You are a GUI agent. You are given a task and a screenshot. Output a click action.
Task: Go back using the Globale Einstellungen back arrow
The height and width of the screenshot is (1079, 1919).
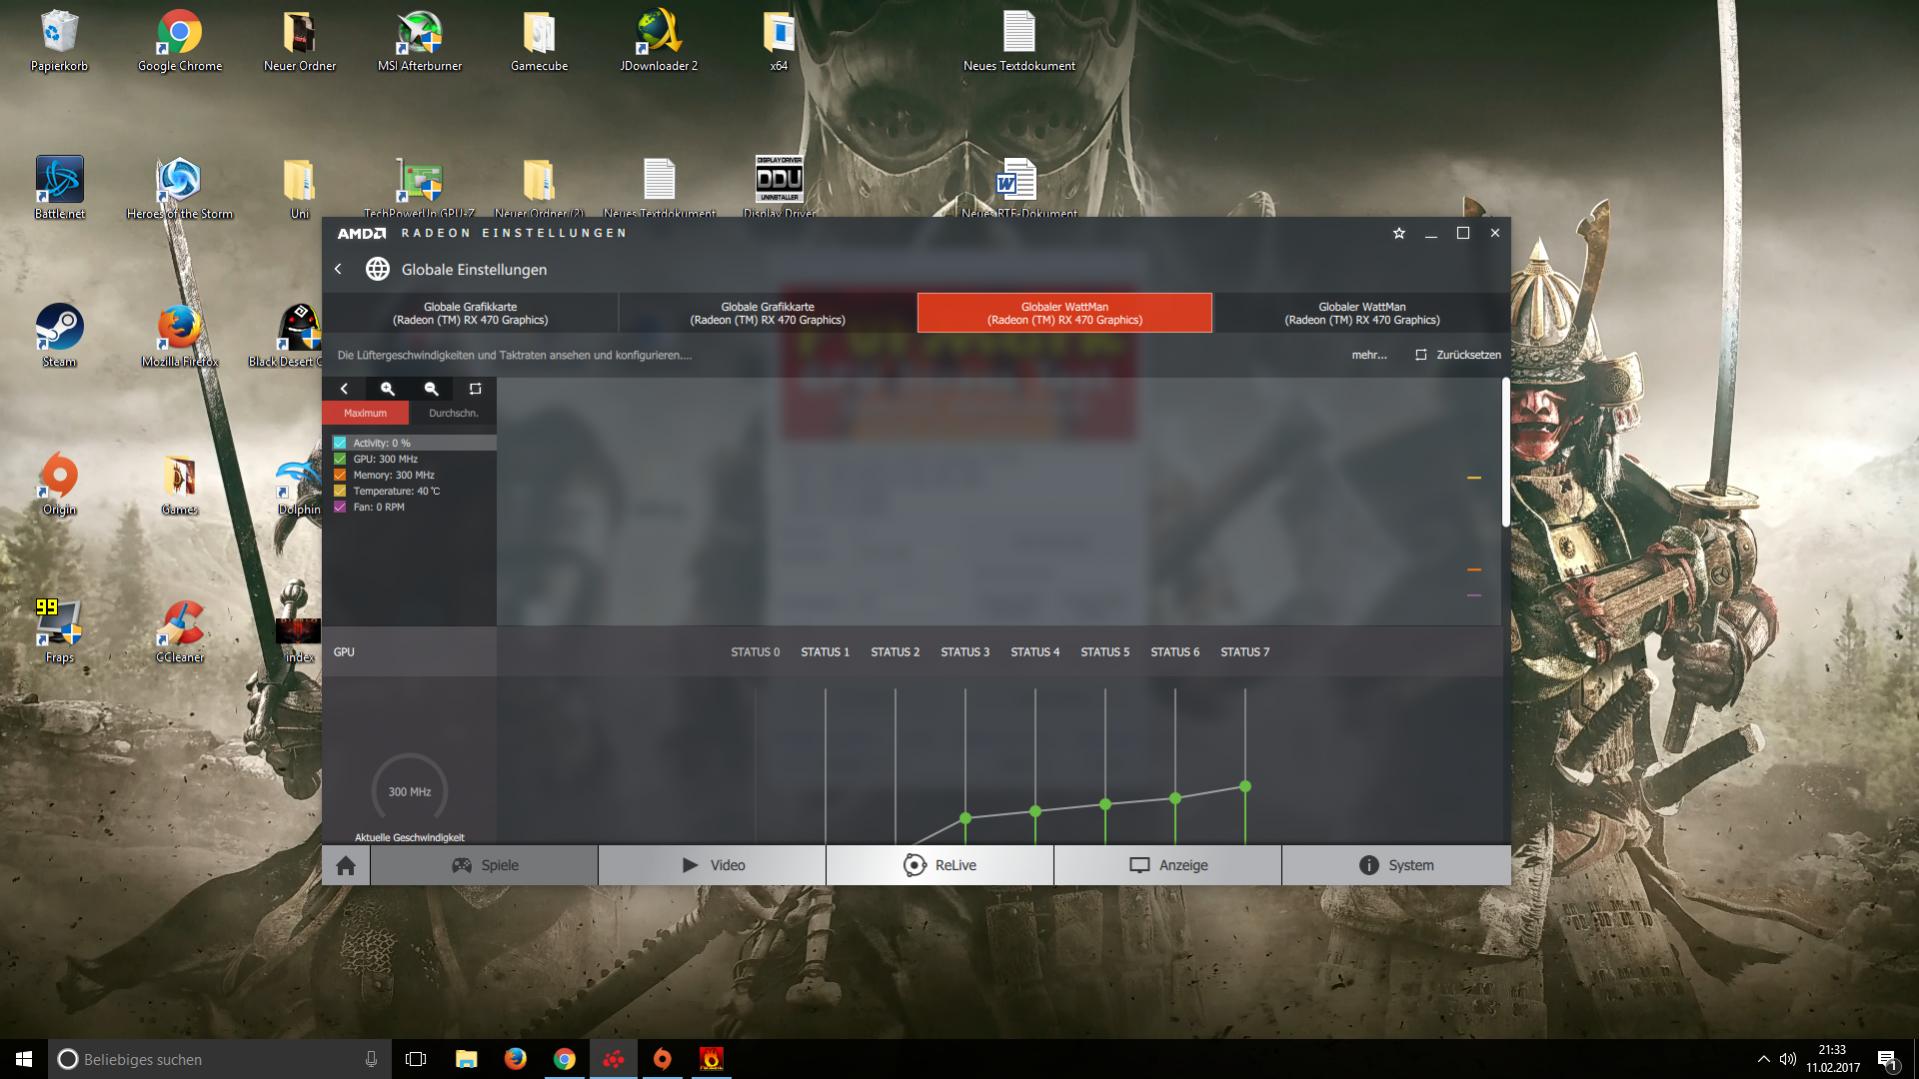coord(338,269)
